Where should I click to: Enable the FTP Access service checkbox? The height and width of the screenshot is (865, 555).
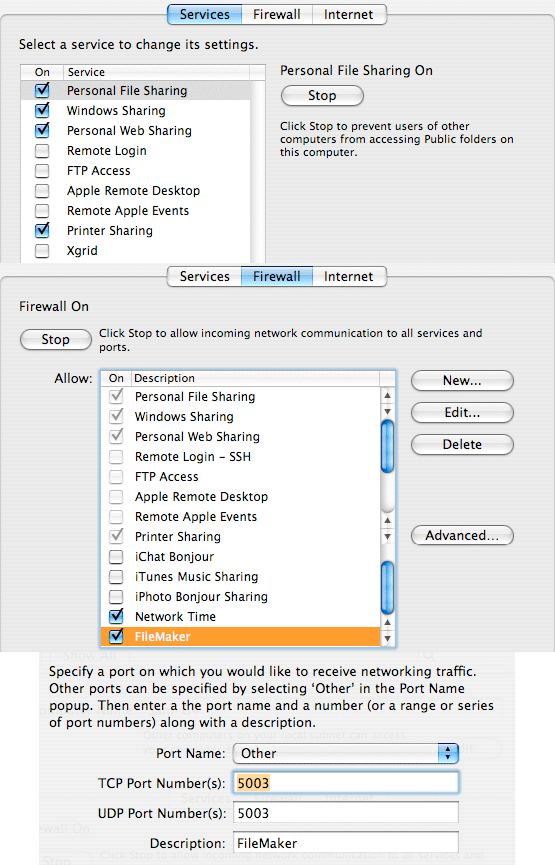(42, 170)
